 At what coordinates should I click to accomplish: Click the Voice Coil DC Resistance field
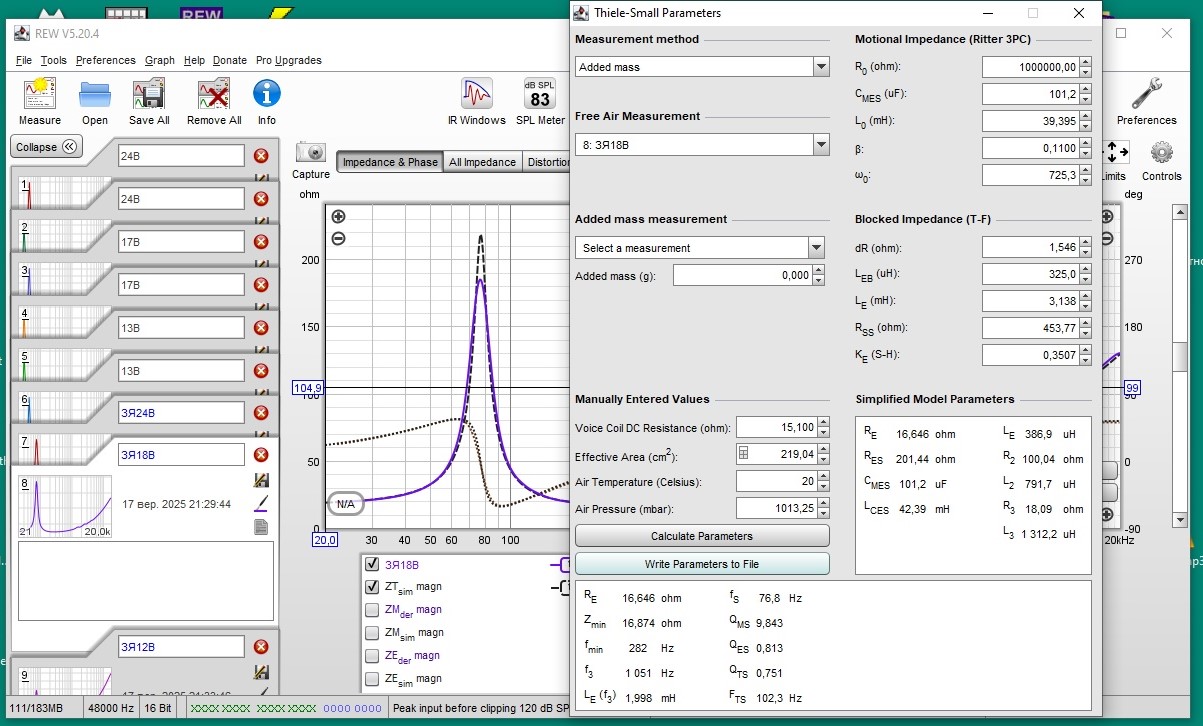point(776,428)
